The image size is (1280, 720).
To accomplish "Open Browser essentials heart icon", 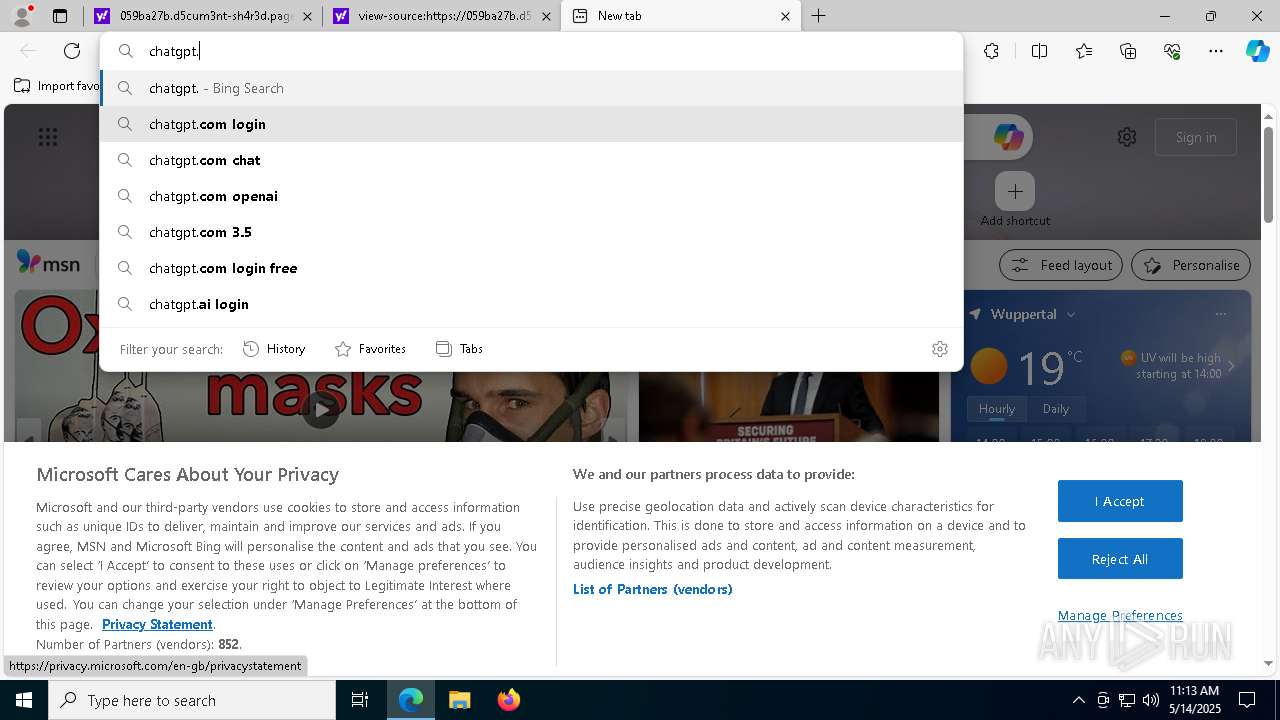I will coord(1172,51).
